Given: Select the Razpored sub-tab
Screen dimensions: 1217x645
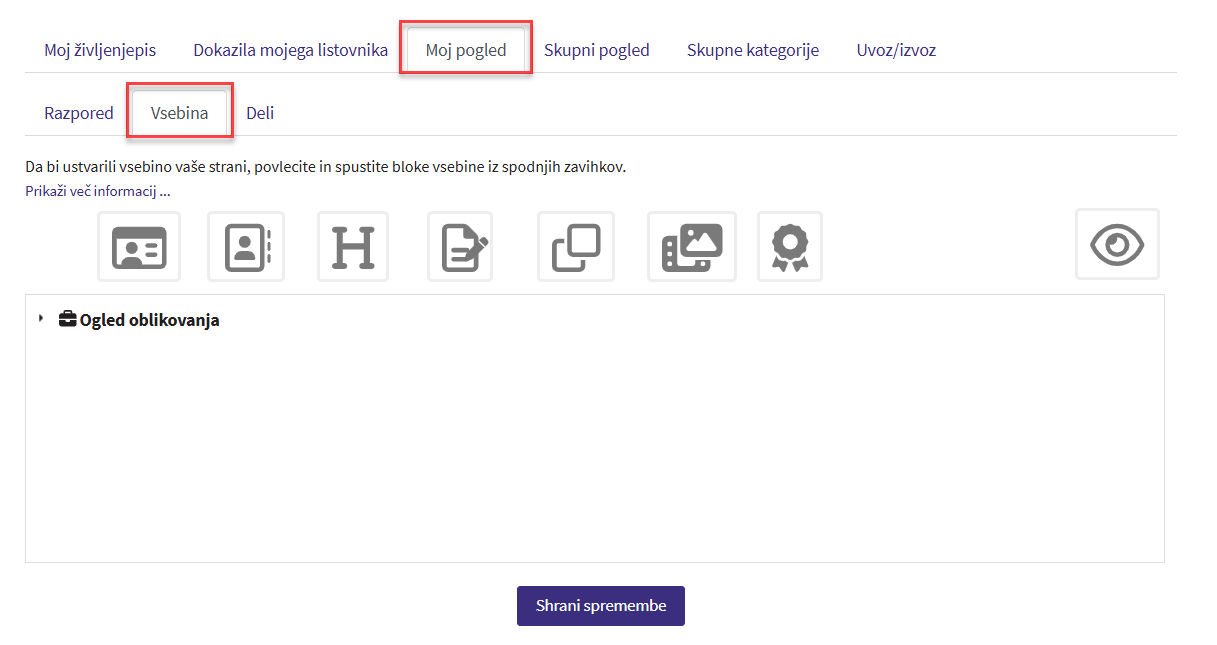Looking at the screenshot, I should pyautogui.click(x=79, y=113).
